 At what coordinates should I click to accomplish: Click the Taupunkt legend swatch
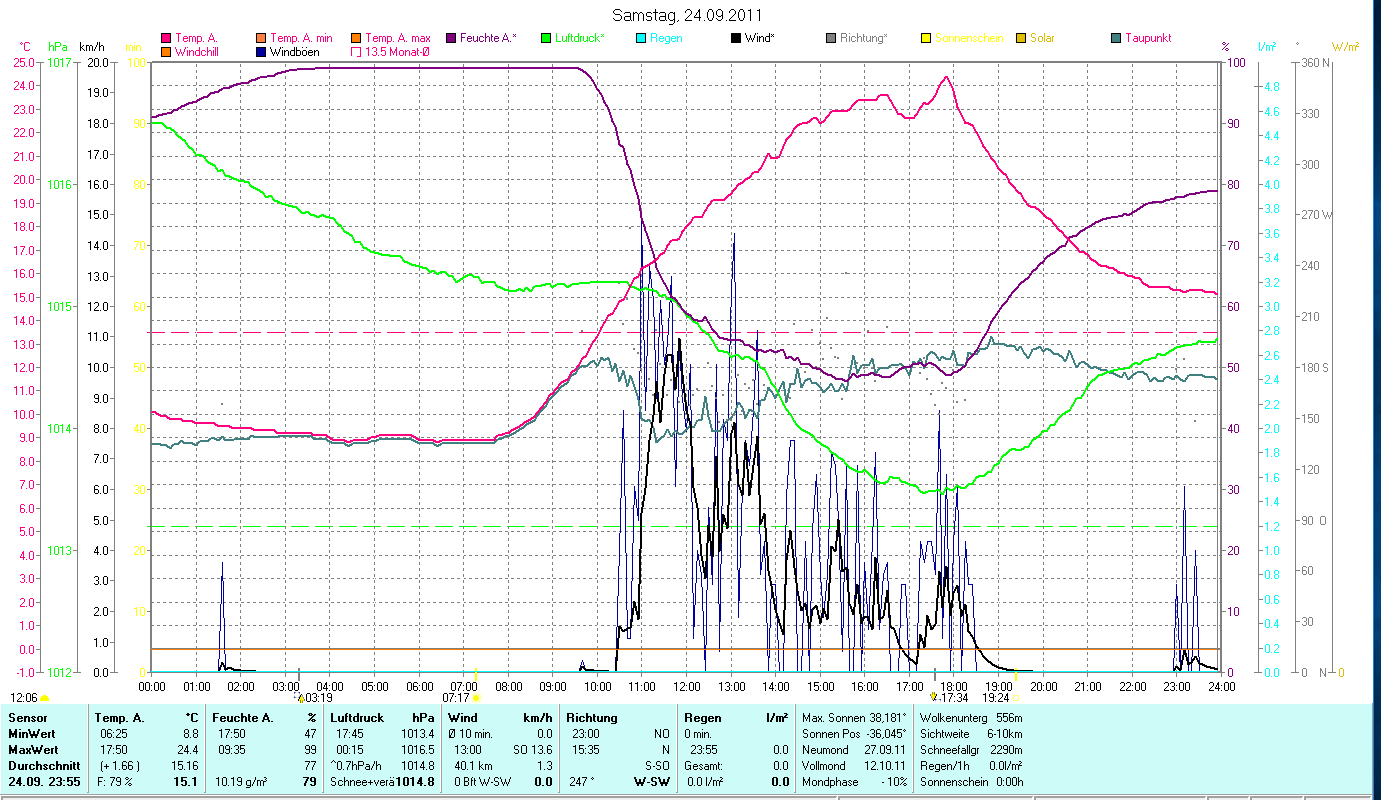click(x=1115, y=38)
